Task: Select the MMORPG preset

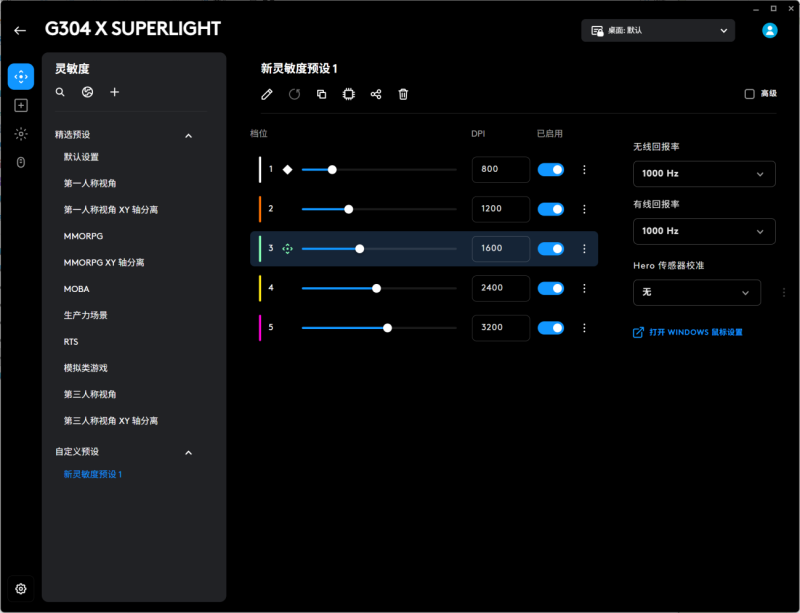Action: tap(83, 236)
